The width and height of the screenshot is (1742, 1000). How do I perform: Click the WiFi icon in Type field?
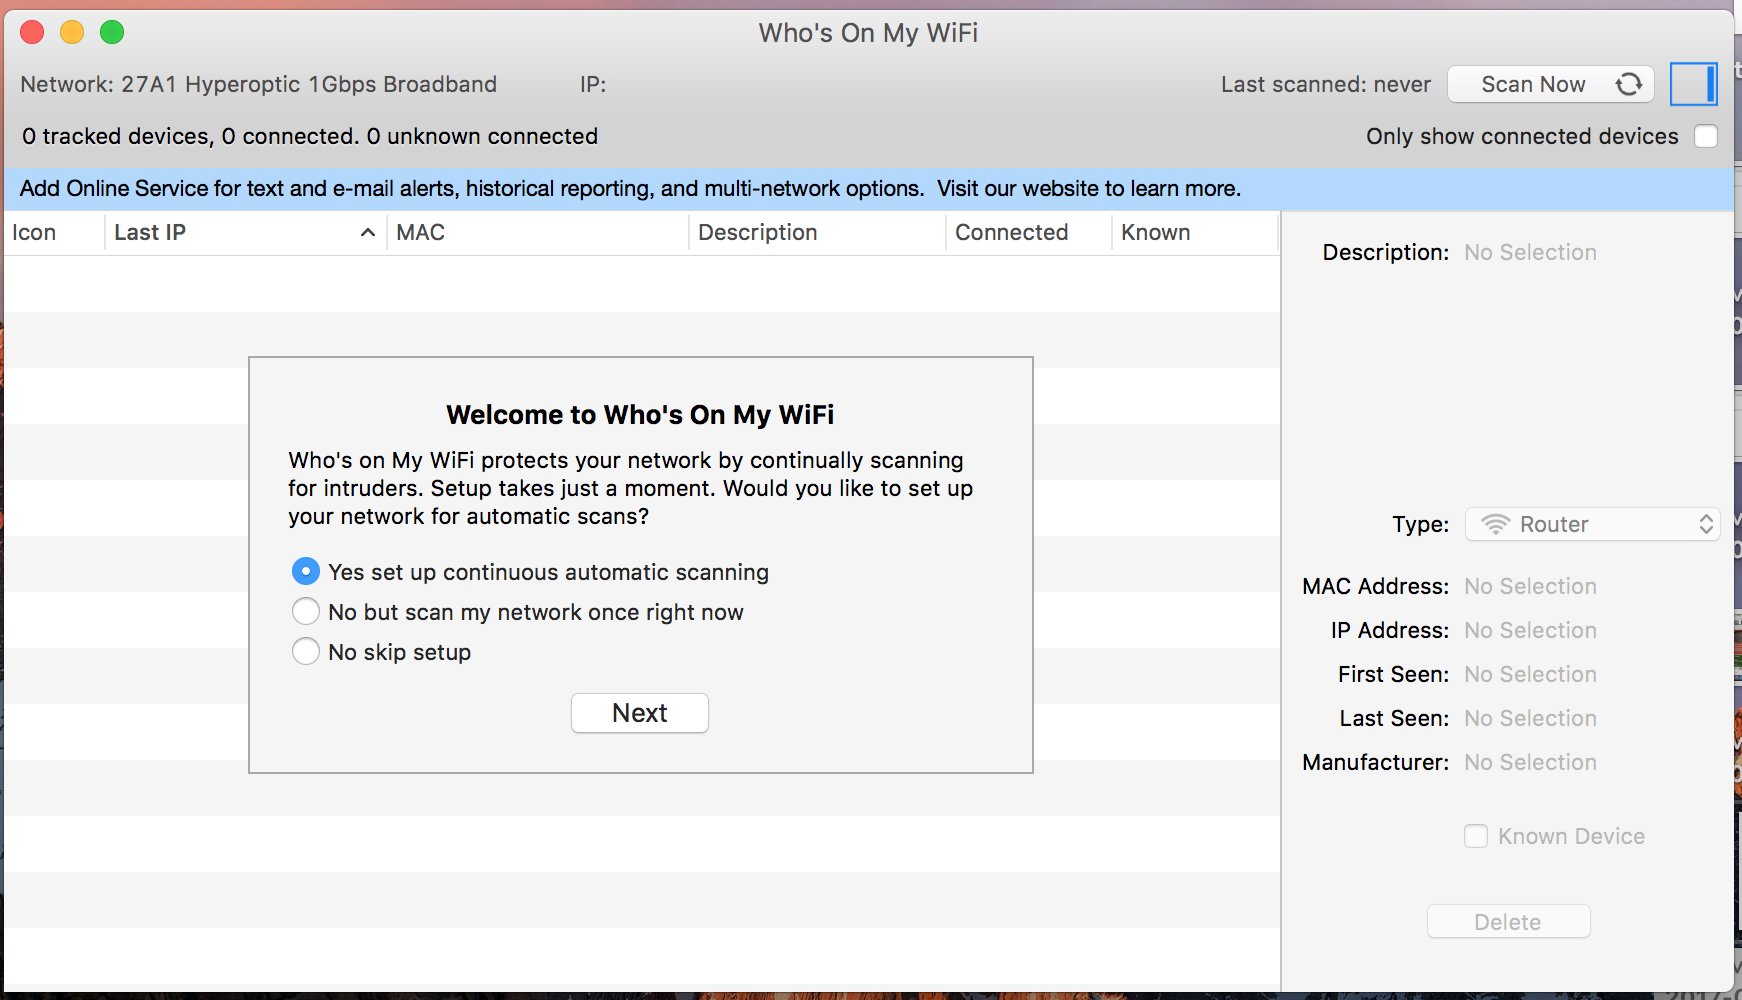point(1495,524)
